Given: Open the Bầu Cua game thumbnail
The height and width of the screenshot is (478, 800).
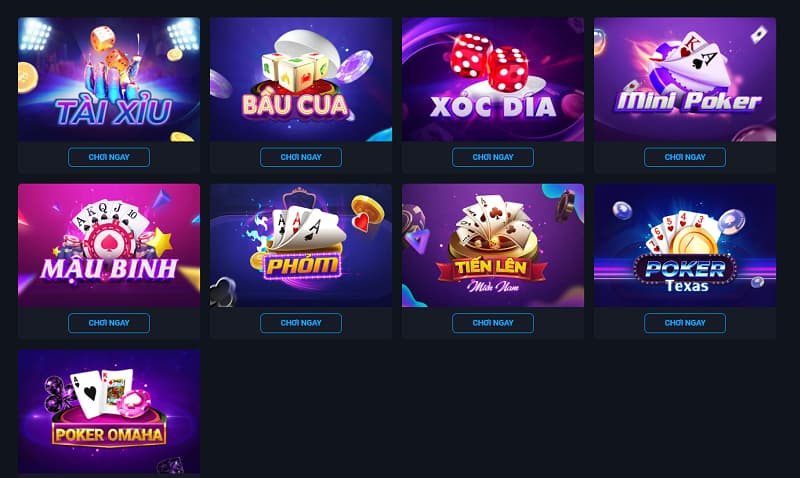Looking at the screenshot, I should tap(301, 80).
